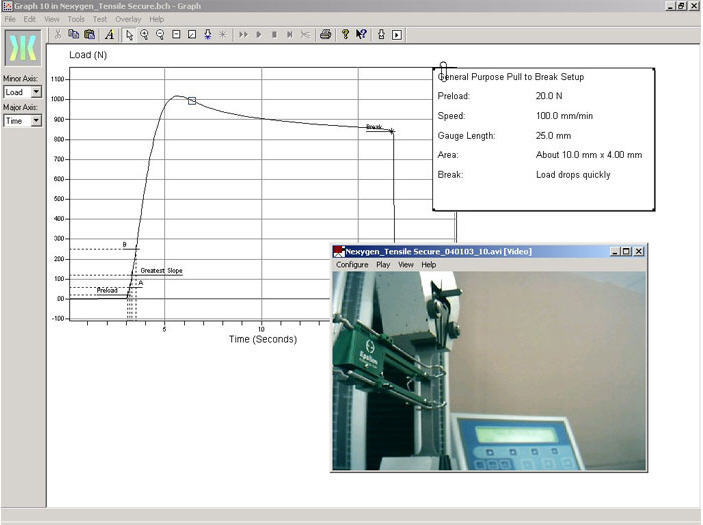Screen dimensions: 703x525
Task: Click the Nexygen logo icon at left
Action: (x=22, y=49)
